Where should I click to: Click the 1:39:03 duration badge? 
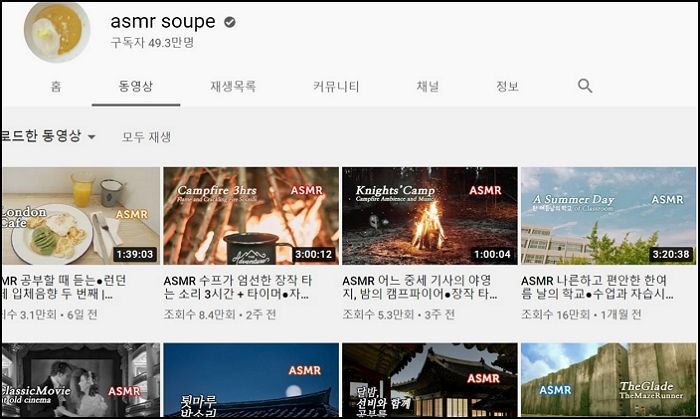(x=135, y=254)
